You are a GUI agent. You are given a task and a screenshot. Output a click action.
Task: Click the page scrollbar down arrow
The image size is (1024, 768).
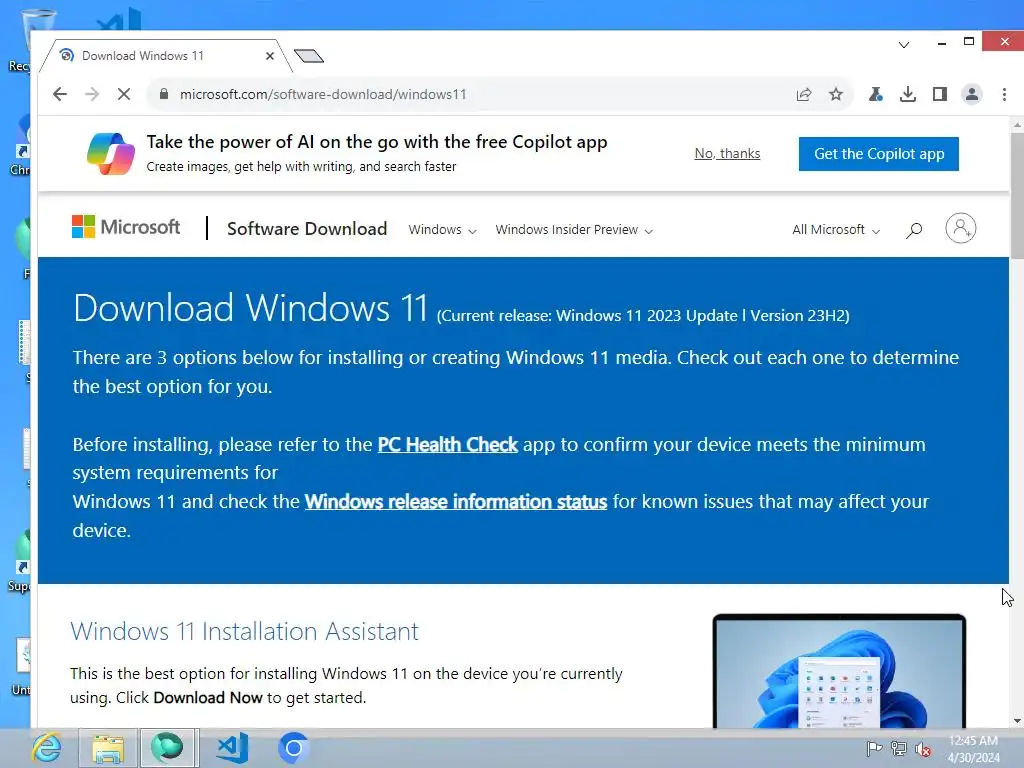tap(1017, 720)
